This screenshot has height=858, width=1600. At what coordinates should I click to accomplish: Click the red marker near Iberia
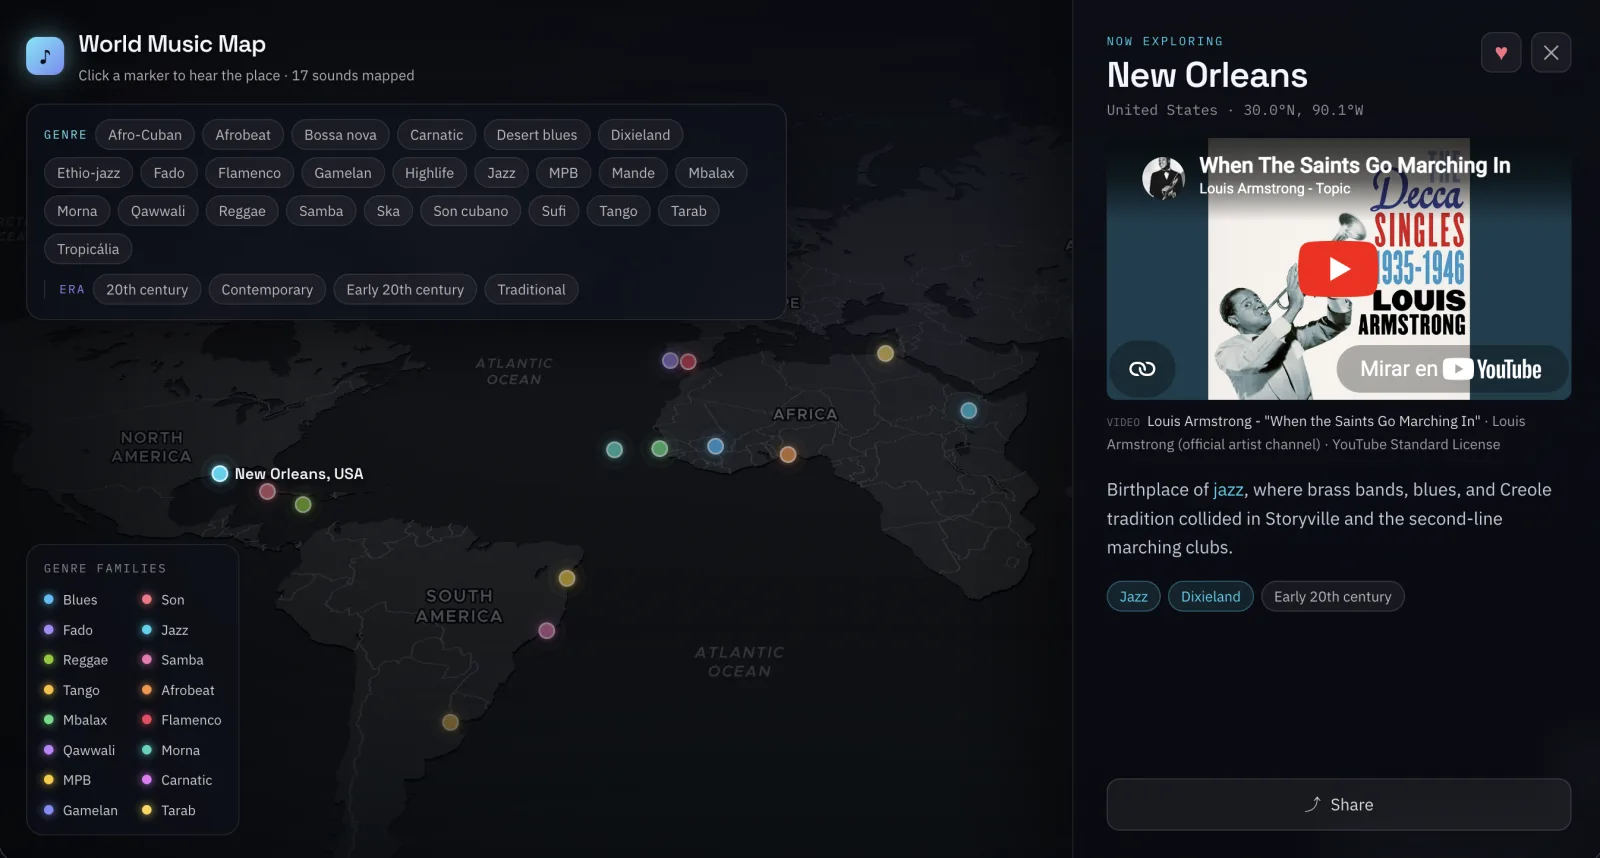pos(688,362)
